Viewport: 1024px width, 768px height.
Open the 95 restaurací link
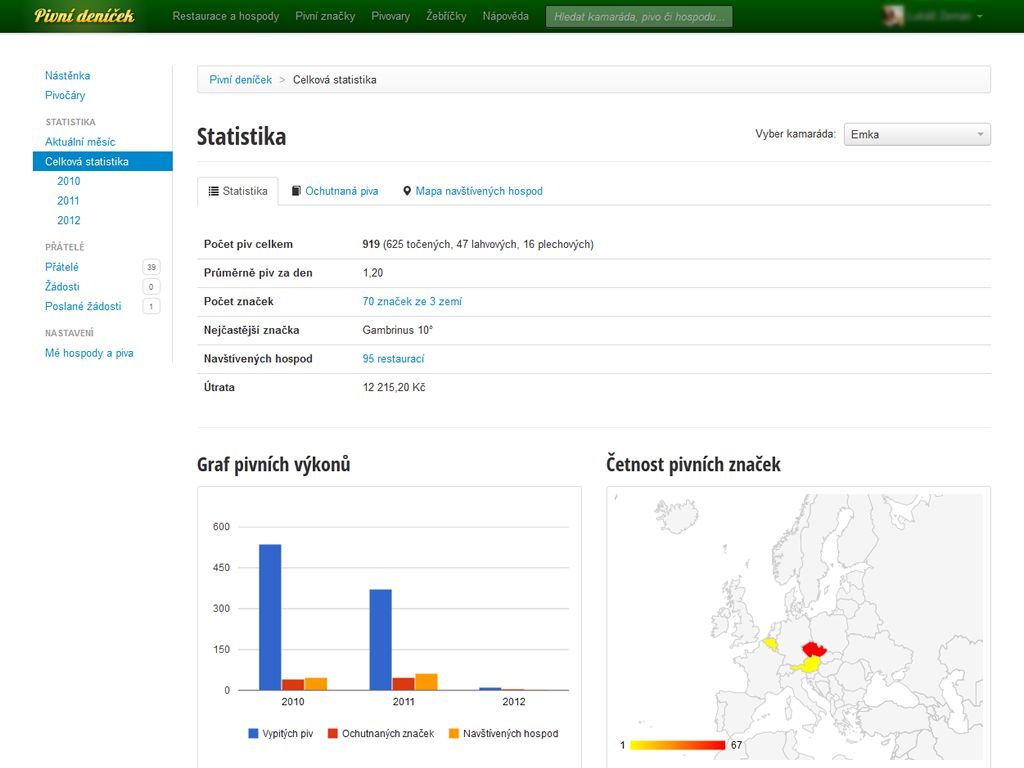coord(393,359)
